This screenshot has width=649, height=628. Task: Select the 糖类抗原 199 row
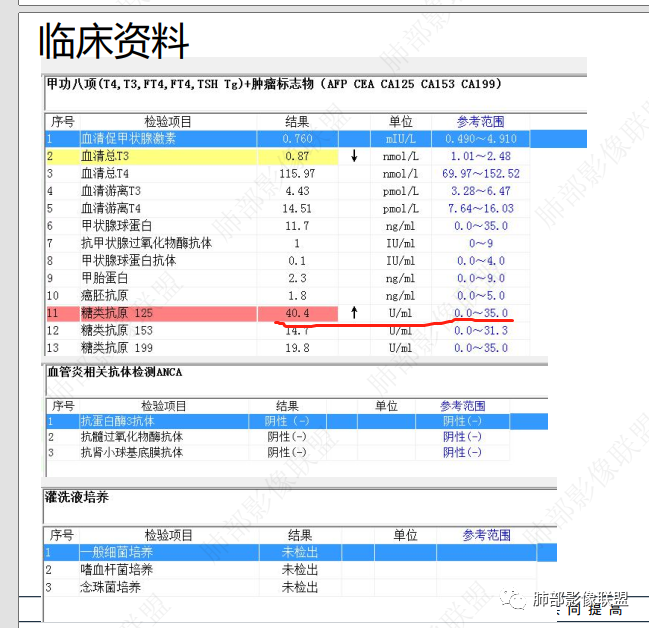[288, 348]
